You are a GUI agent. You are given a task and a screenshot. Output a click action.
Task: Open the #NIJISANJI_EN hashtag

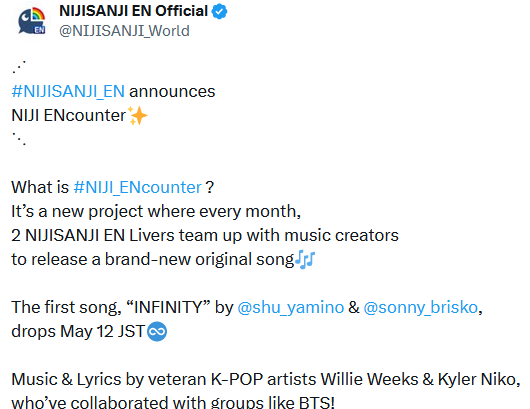click(x=68, y=92)
